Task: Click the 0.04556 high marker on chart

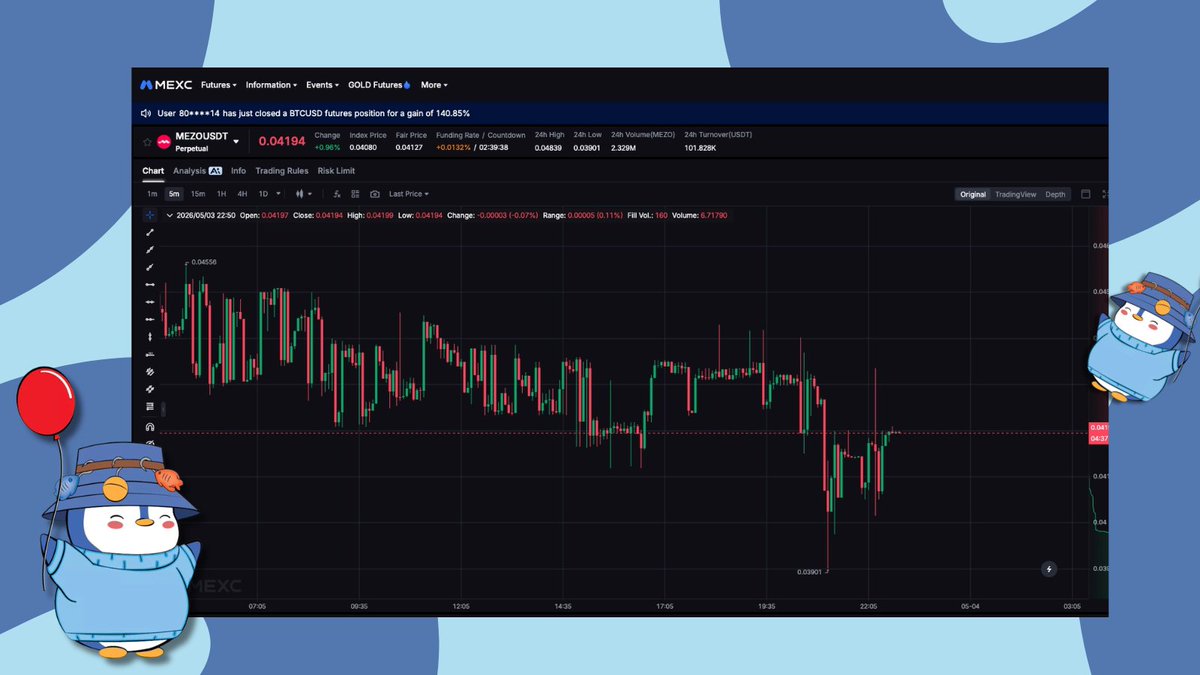Action: 204,262
